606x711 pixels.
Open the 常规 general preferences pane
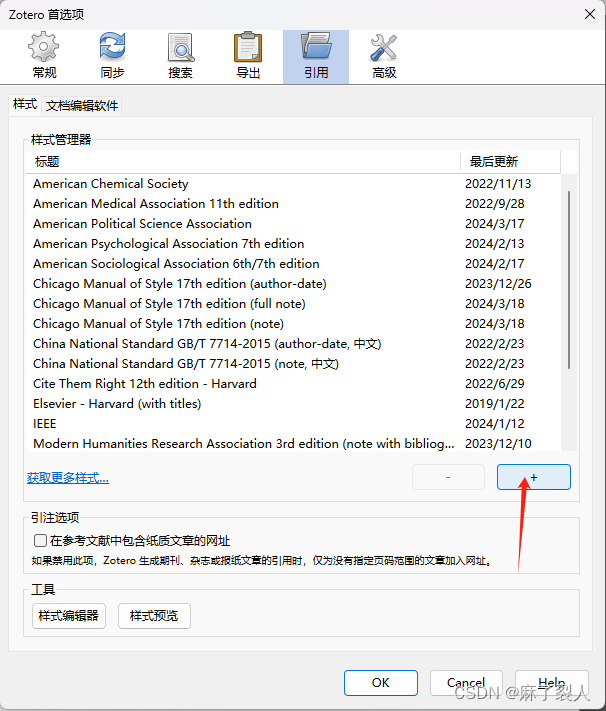point(44,57)
